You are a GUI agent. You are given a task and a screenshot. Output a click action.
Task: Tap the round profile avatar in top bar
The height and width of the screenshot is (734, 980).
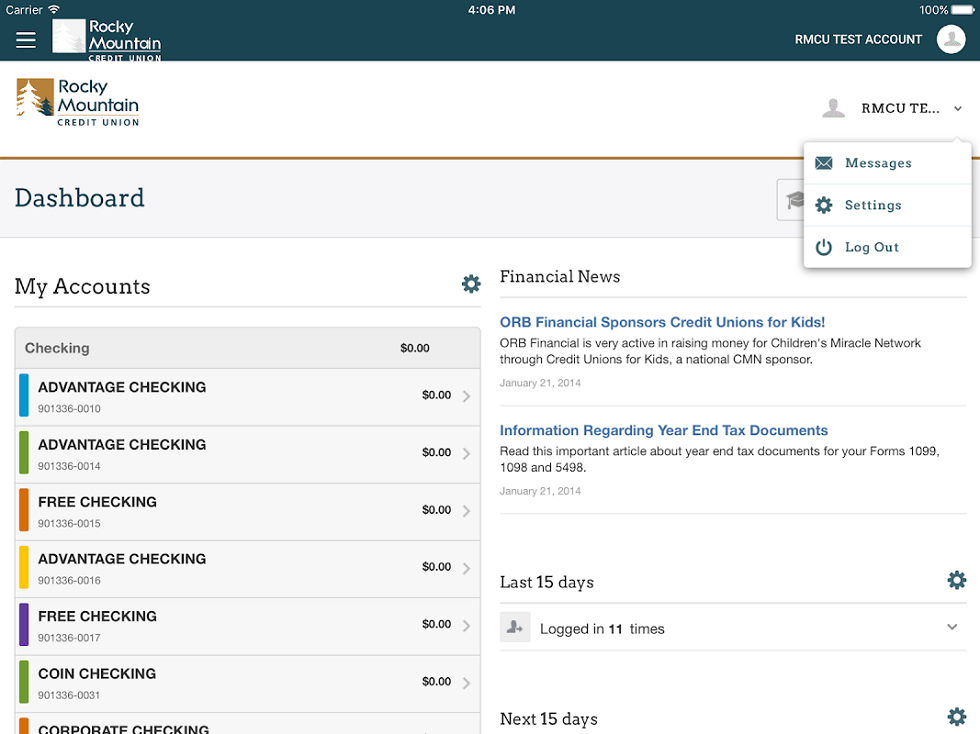(x=951, y=39)
